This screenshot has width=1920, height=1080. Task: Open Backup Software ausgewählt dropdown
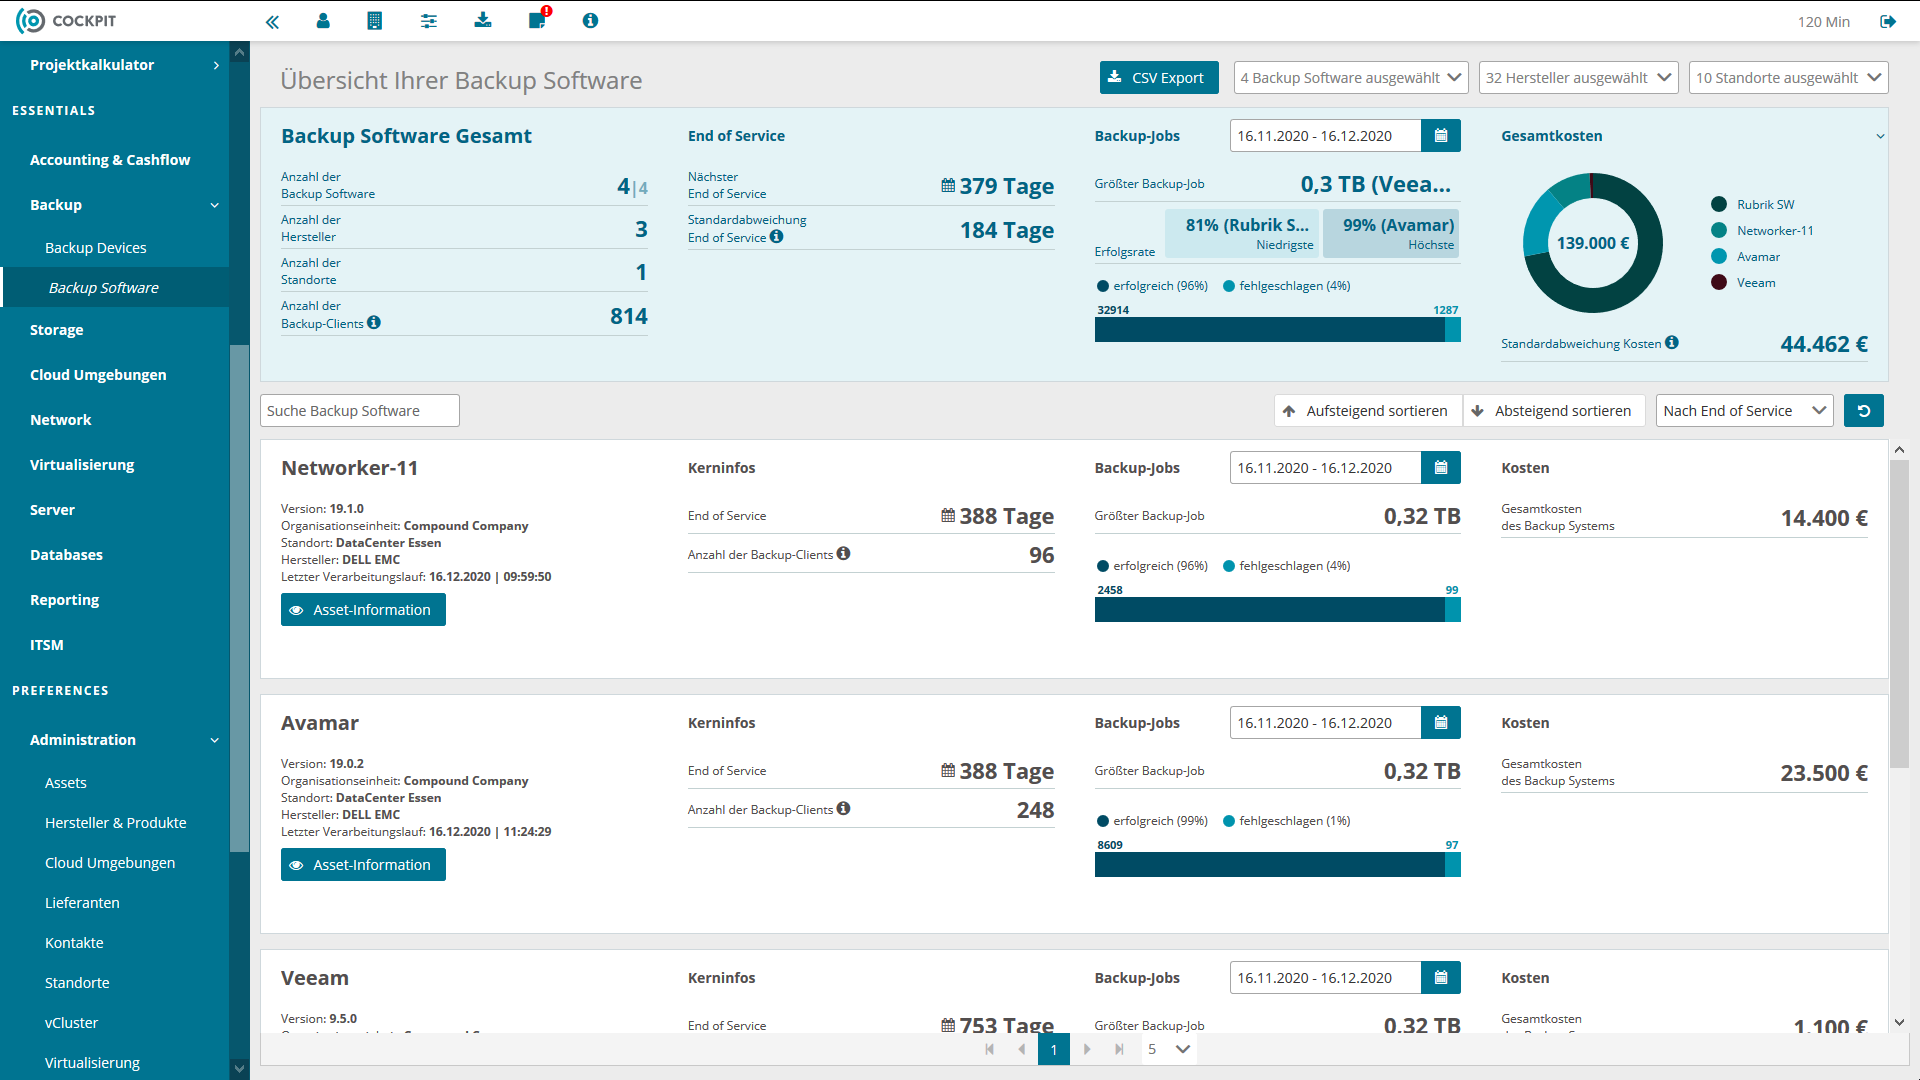pyautogui.click(x=1351, y=78)
